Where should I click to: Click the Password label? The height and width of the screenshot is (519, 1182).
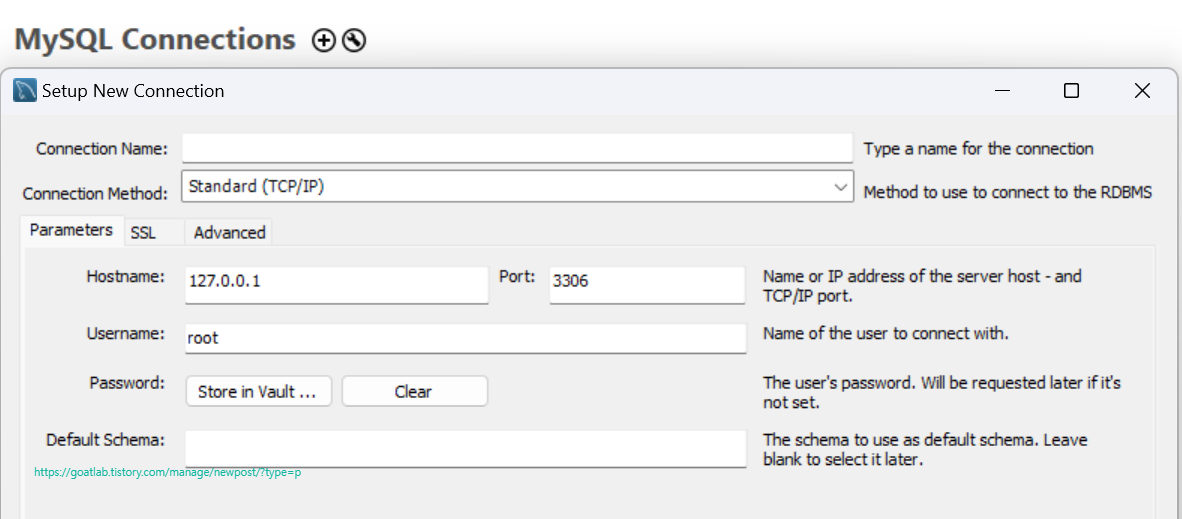pos(127,382)
